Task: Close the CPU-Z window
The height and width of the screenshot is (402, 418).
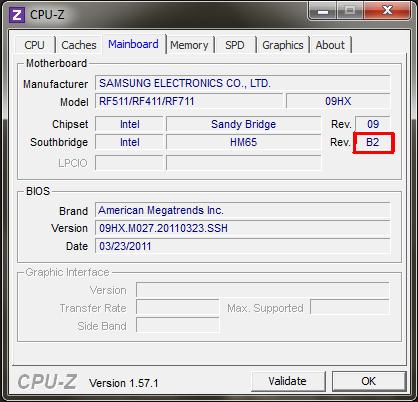Action: 387,11
